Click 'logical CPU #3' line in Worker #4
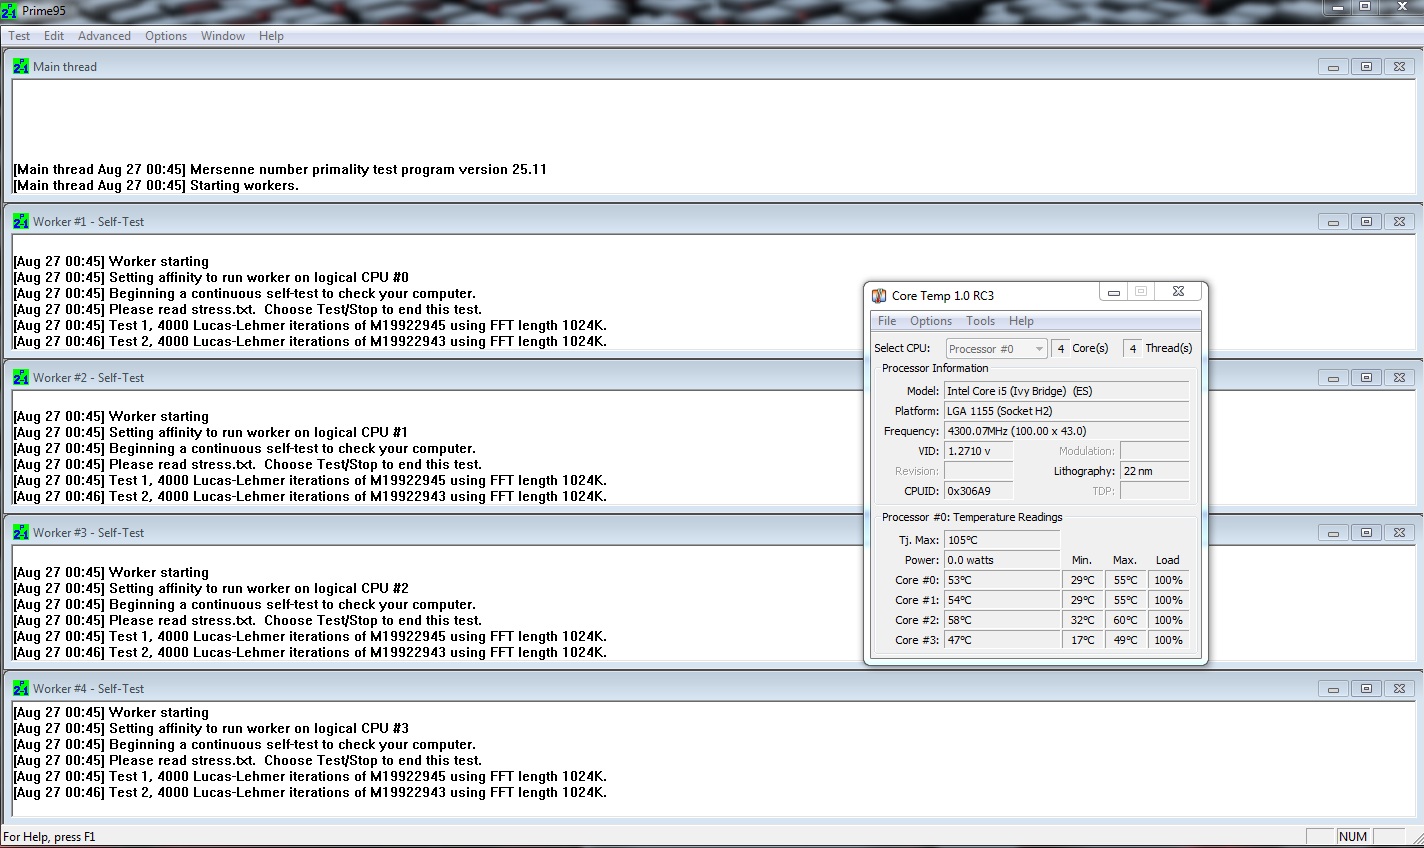 pos(211,729)
